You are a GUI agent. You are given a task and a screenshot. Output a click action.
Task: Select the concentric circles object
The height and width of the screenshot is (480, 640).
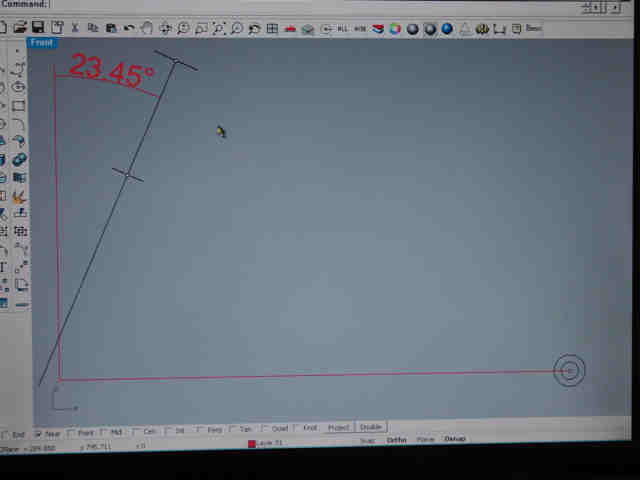pos(569,370)
